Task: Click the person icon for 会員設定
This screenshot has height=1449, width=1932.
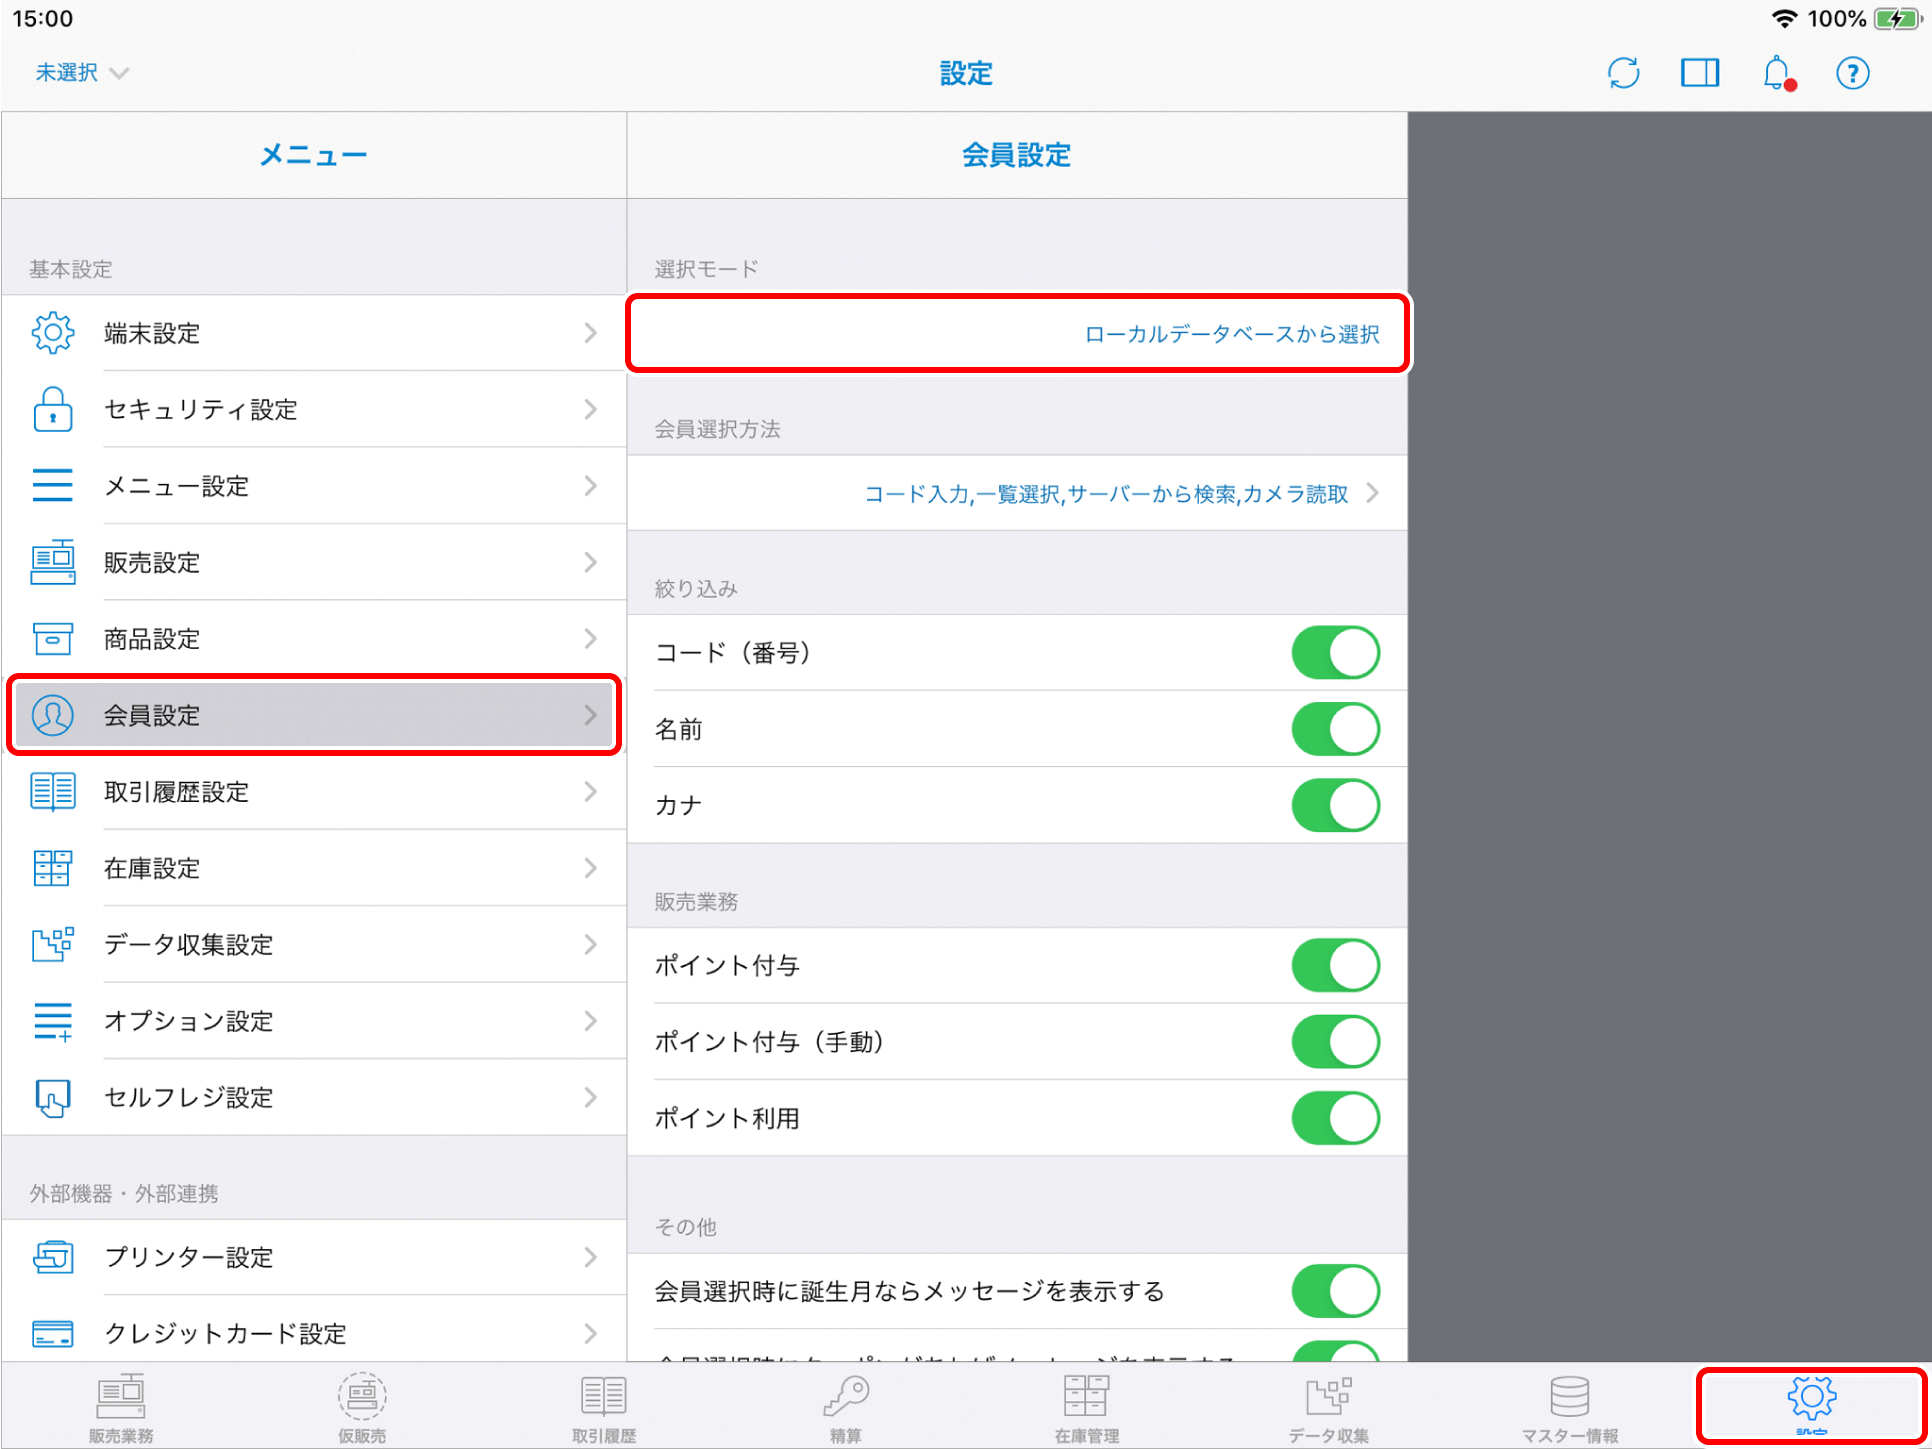Action: click(x=53, y=715)
